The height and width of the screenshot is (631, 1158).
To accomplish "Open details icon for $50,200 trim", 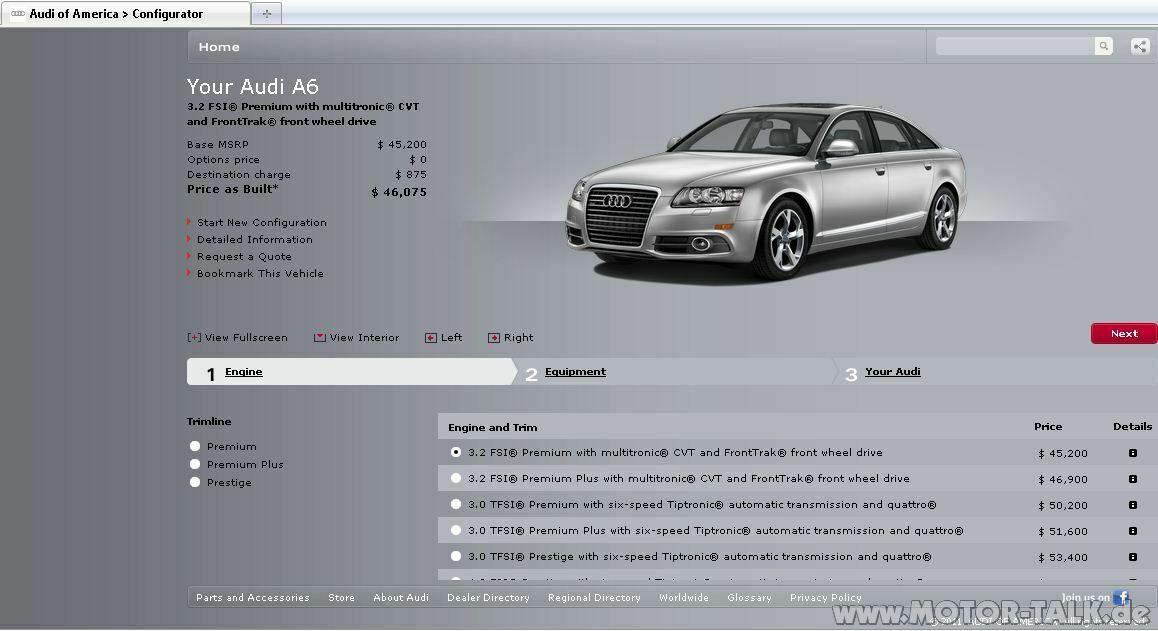I will pos(1132,505).
